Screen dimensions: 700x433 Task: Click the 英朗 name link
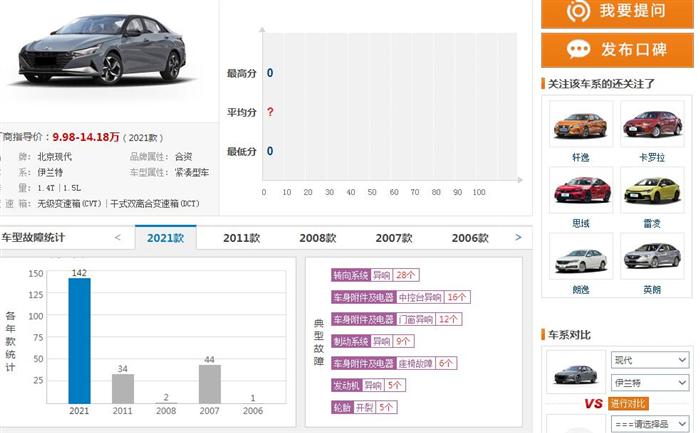652,290
